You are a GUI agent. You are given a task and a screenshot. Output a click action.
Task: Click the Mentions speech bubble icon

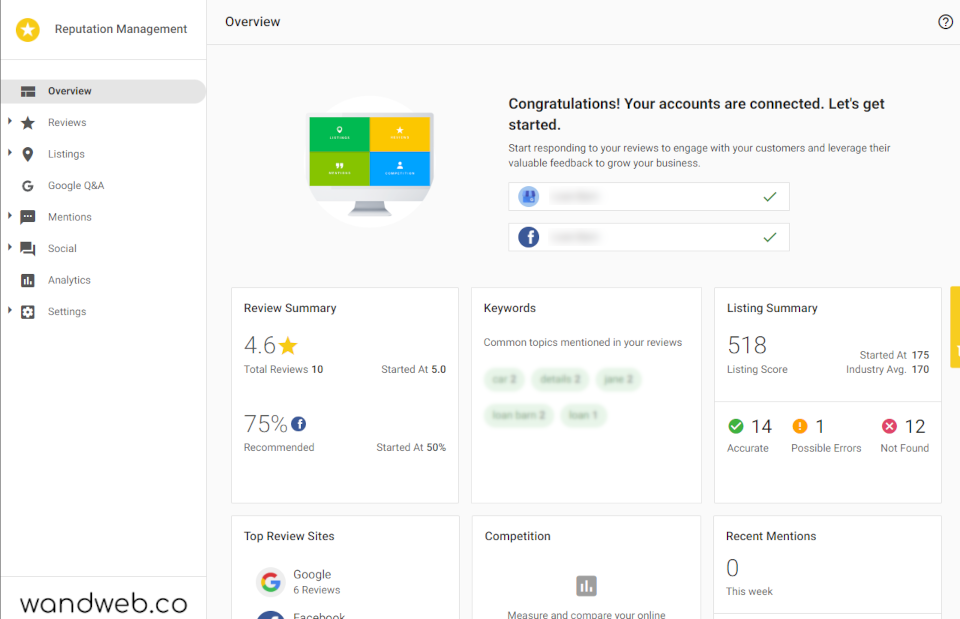(28, 217)
